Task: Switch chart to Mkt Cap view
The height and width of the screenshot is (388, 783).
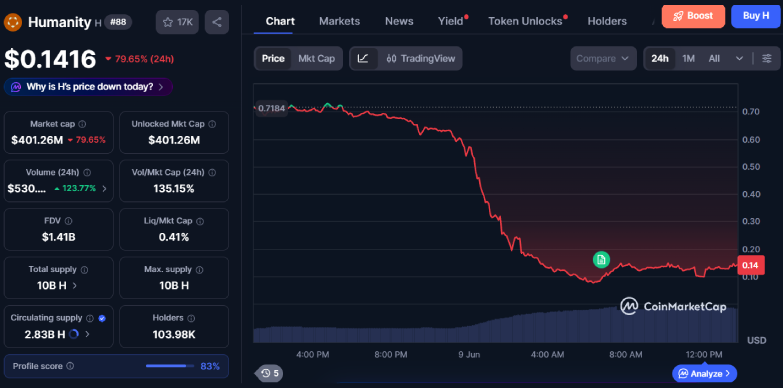Action: [317, 58]
